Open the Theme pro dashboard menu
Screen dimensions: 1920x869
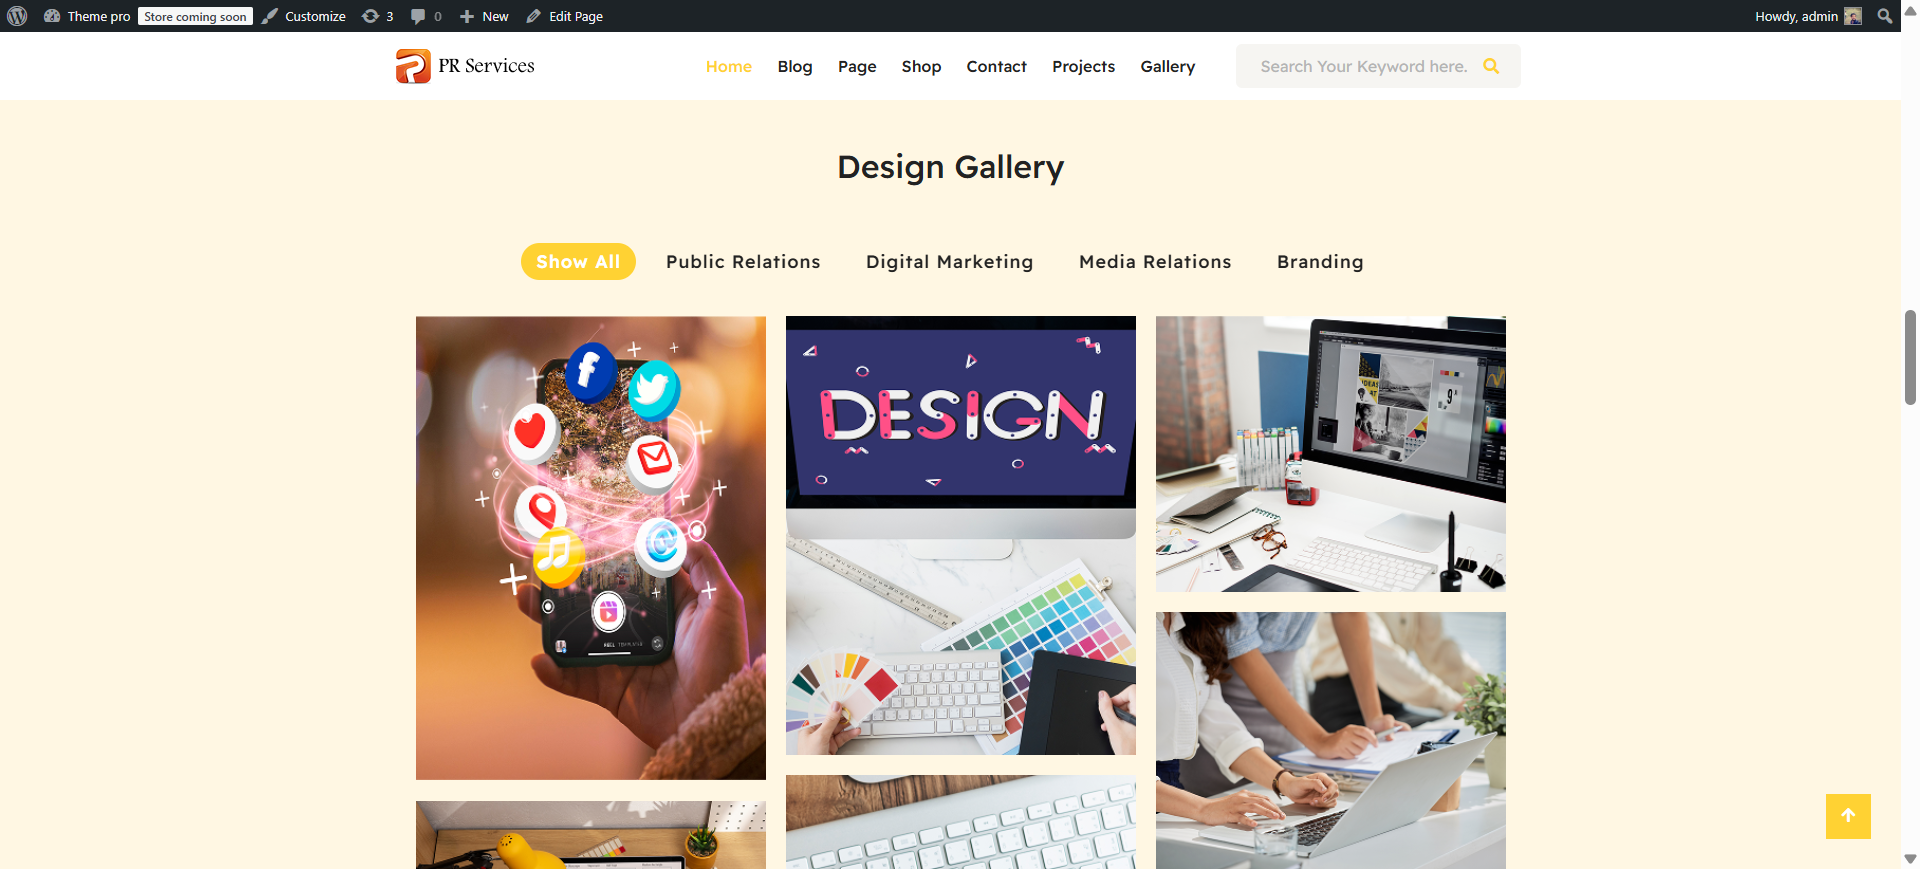pos(87,16)
